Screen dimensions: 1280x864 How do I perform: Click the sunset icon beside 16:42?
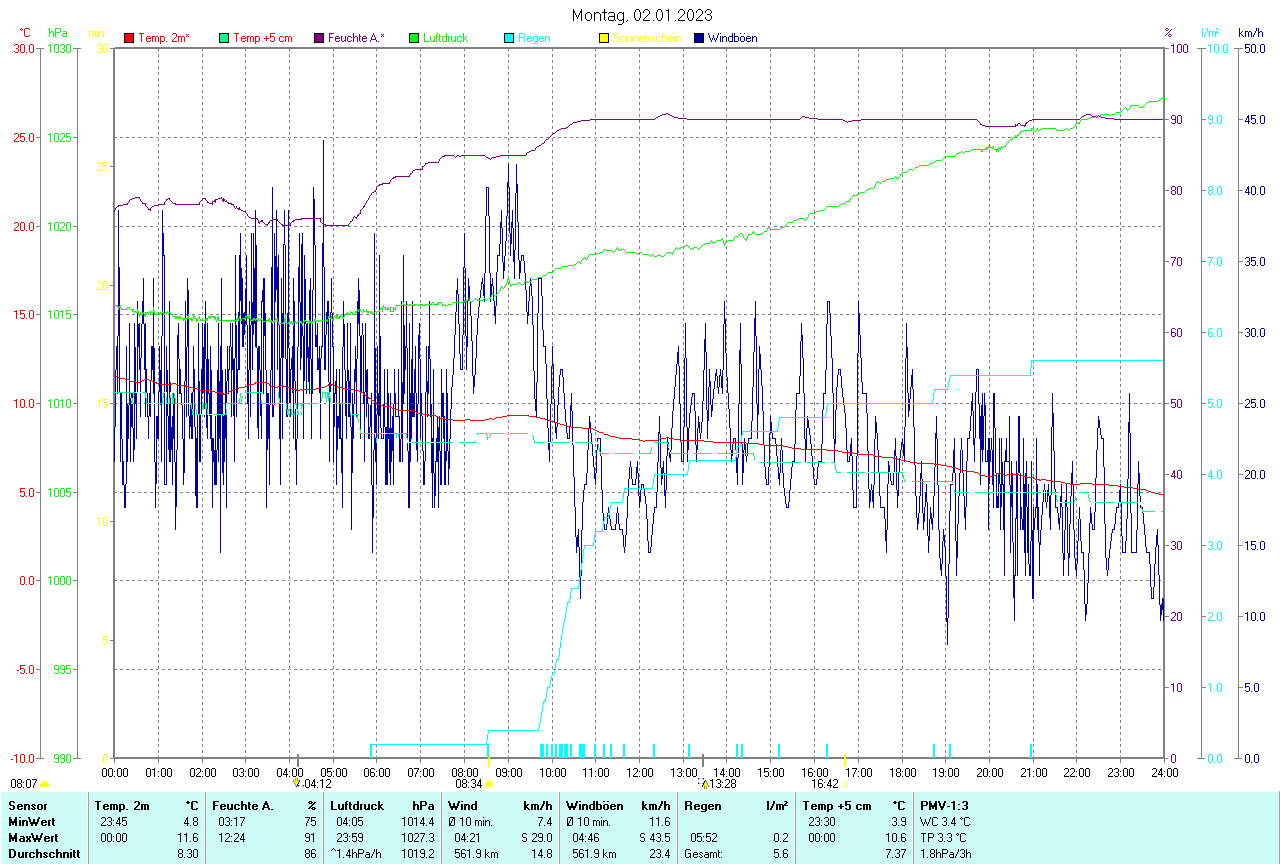point(845,785)
